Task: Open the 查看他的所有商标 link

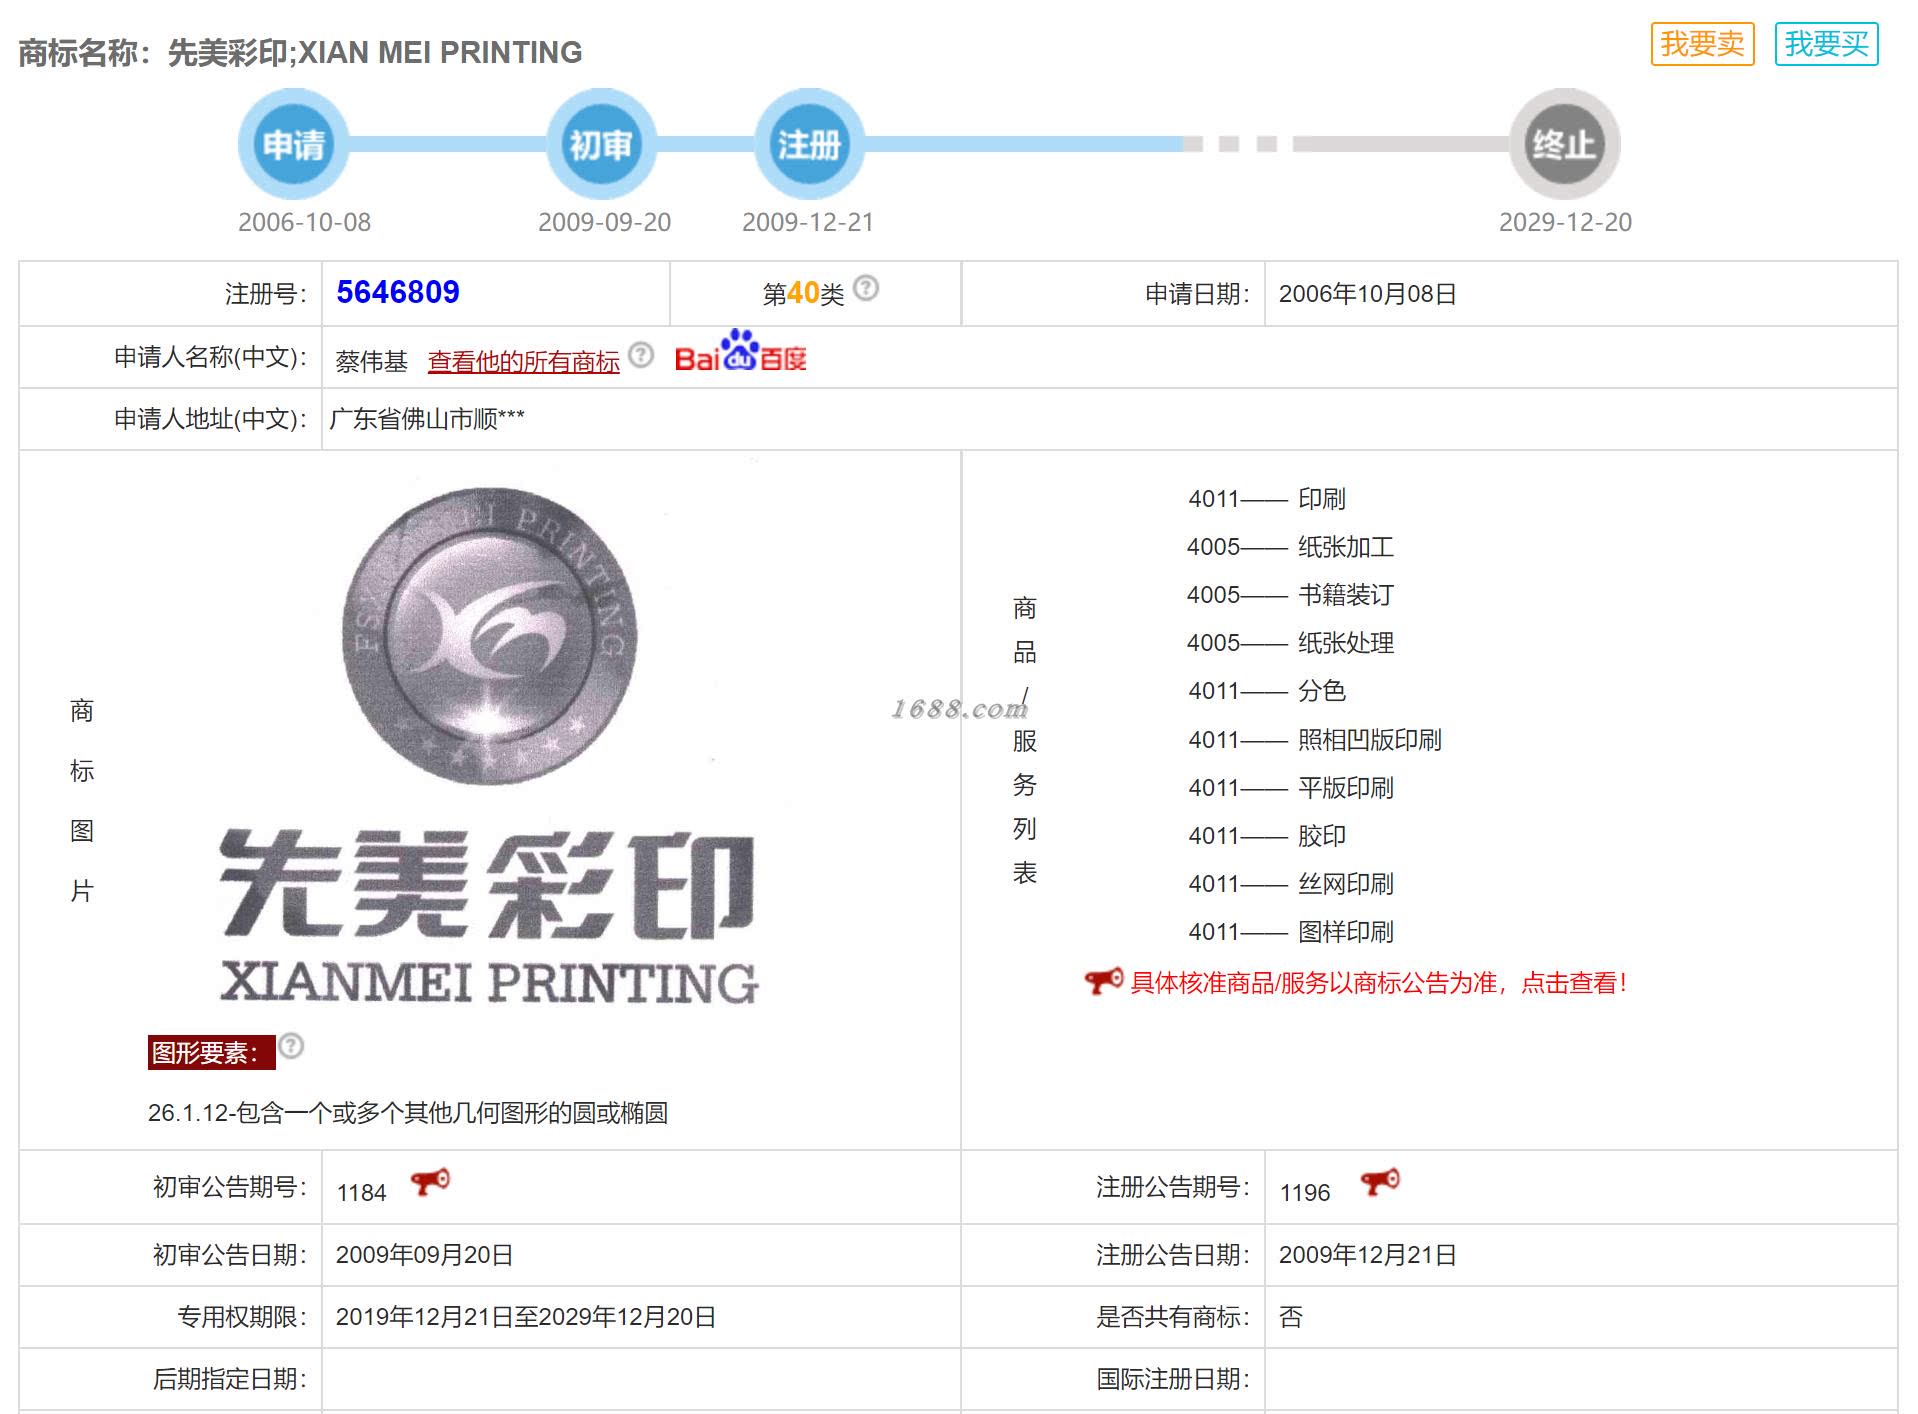Action: 524,361
